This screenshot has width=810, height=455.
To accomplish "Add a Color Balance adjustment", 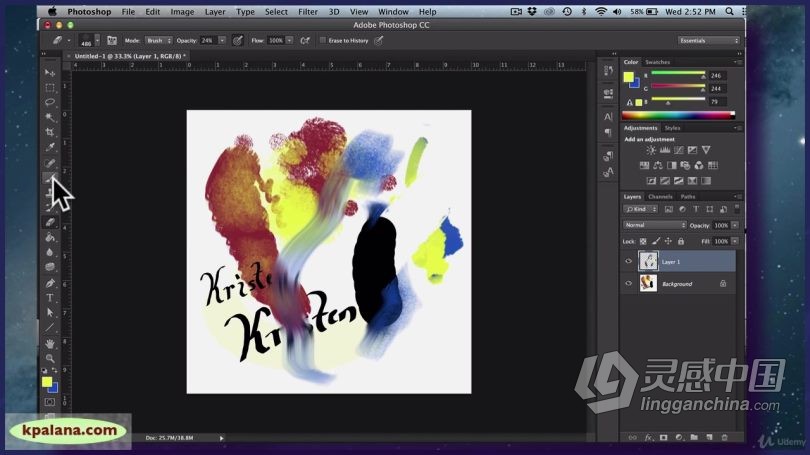I will 658,165.
